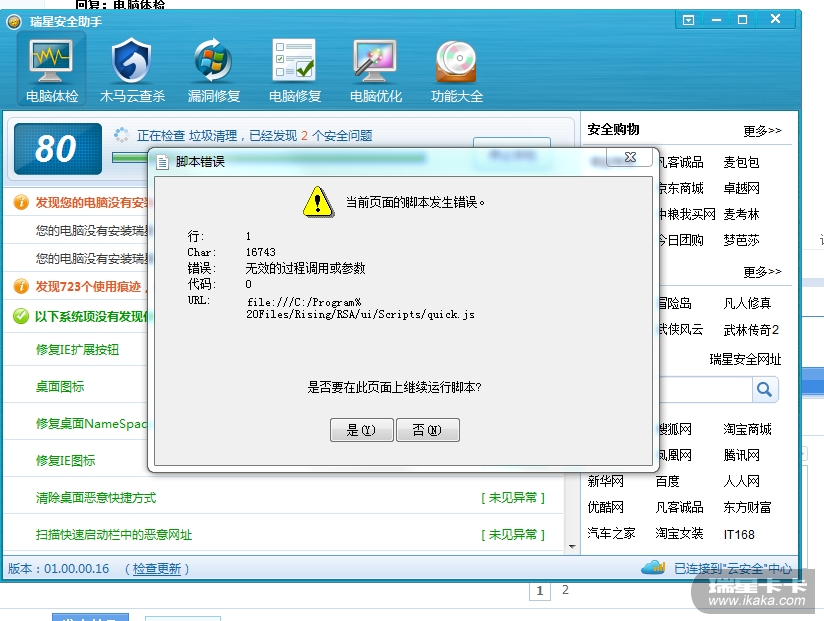
Task: Click the error URL quick.js text
Action: point(360,308)
